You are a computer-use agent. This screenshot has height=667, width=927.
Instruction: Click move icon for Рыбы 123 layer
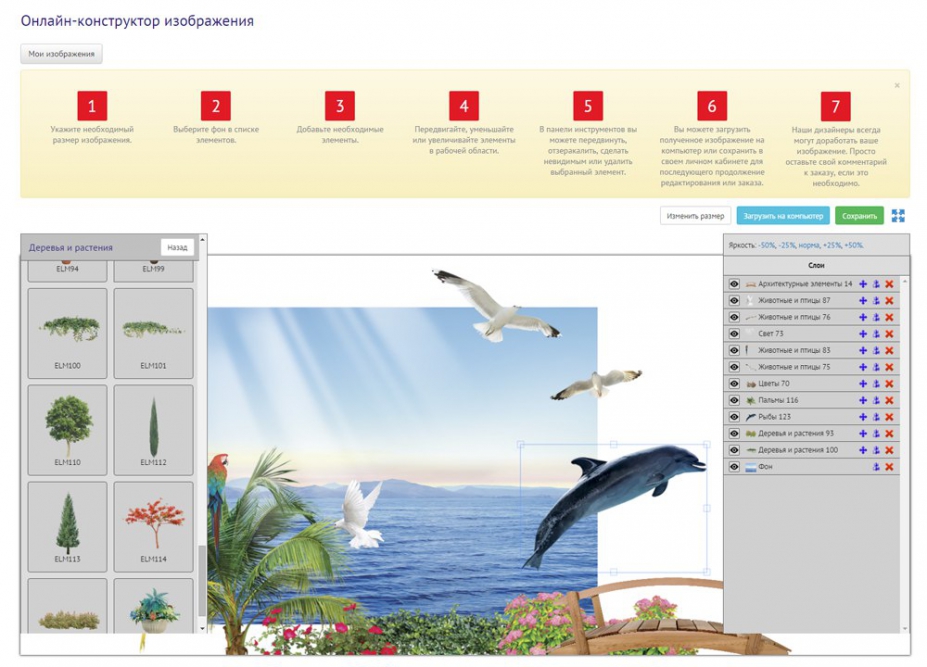(863, 416)
